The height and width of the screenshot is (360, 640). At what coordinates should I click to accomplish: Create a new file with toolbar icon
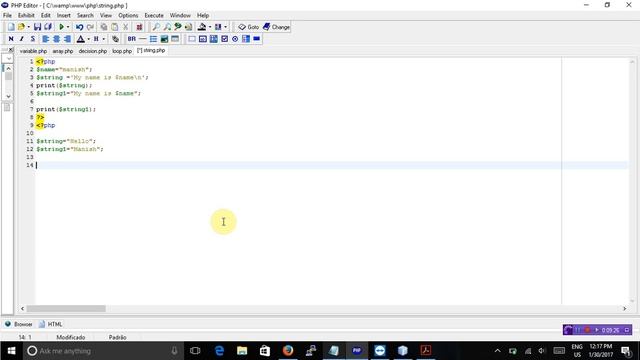click(x=11, y=27)
